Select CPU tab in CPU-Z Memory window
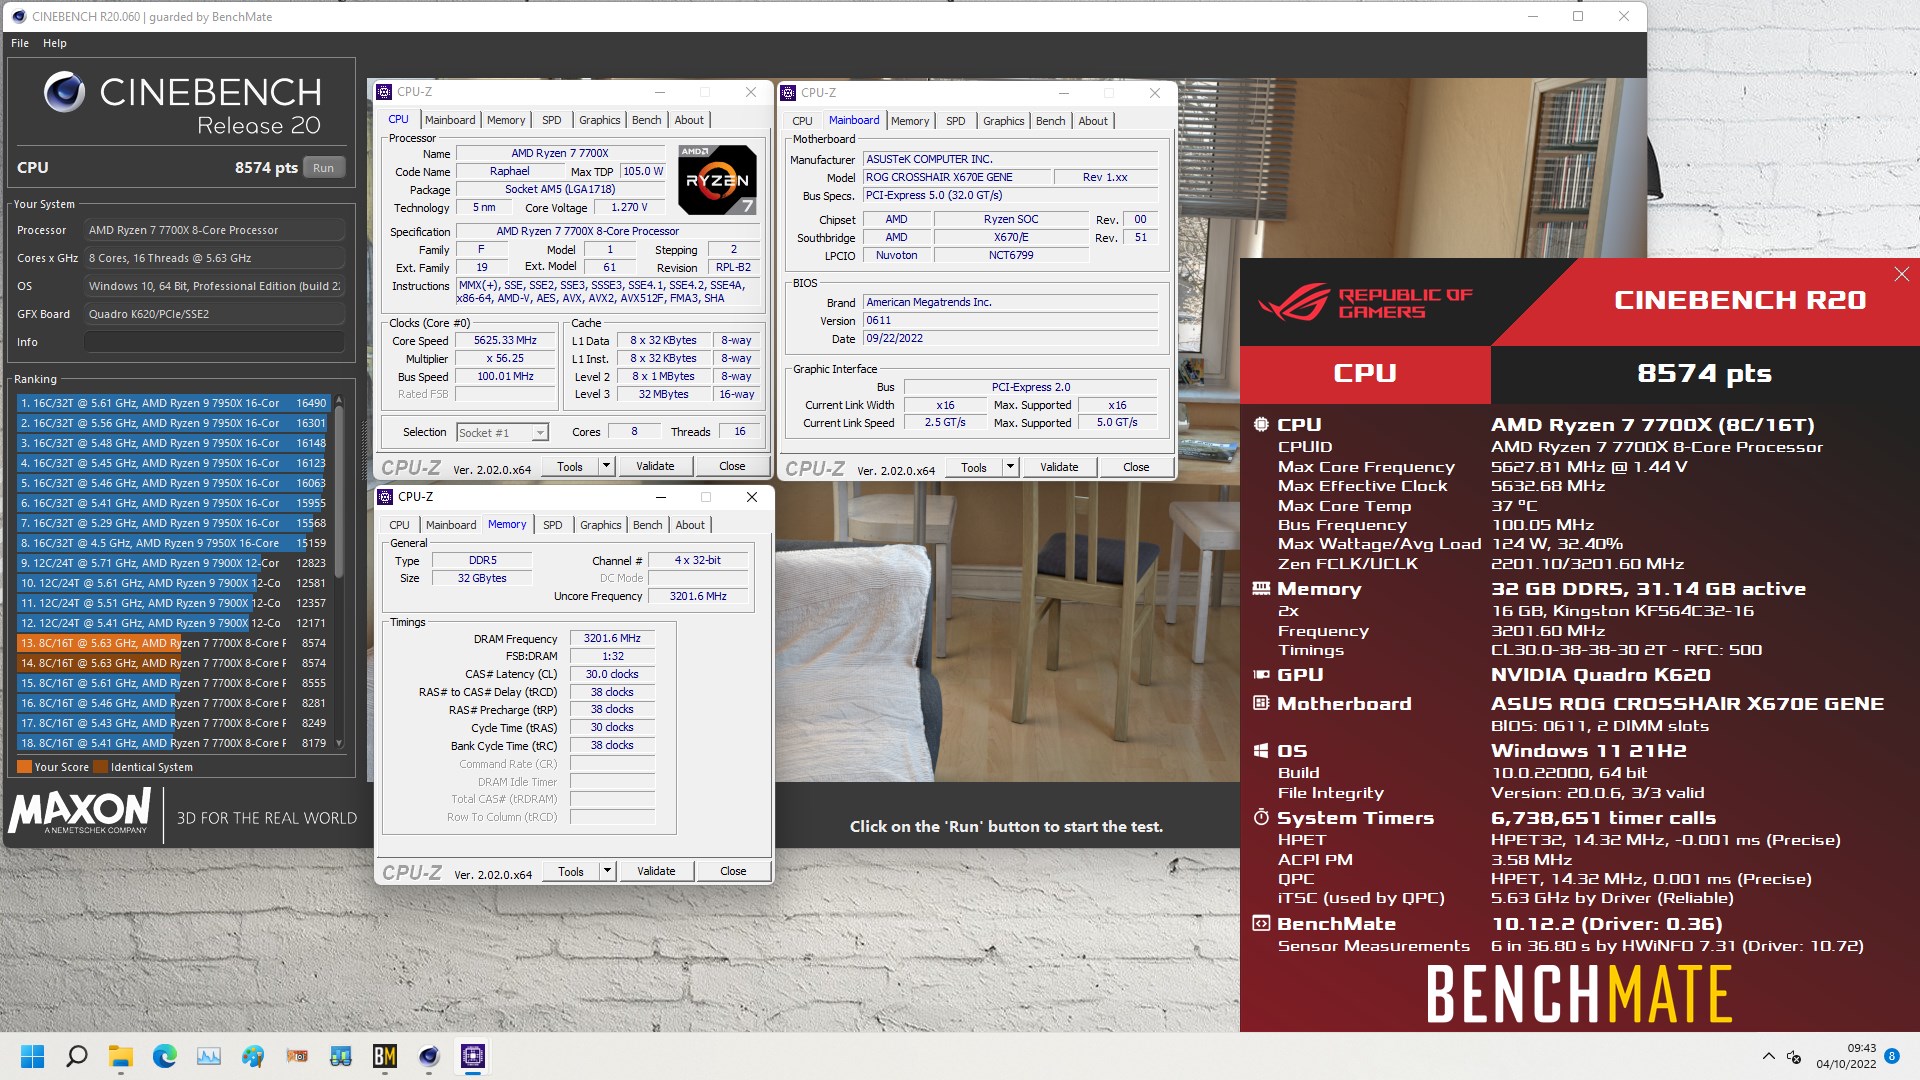 [x=399, y=525]
